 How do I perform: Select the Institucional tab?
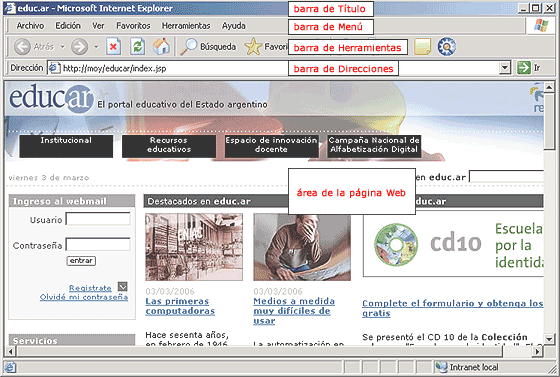[66, 146]
